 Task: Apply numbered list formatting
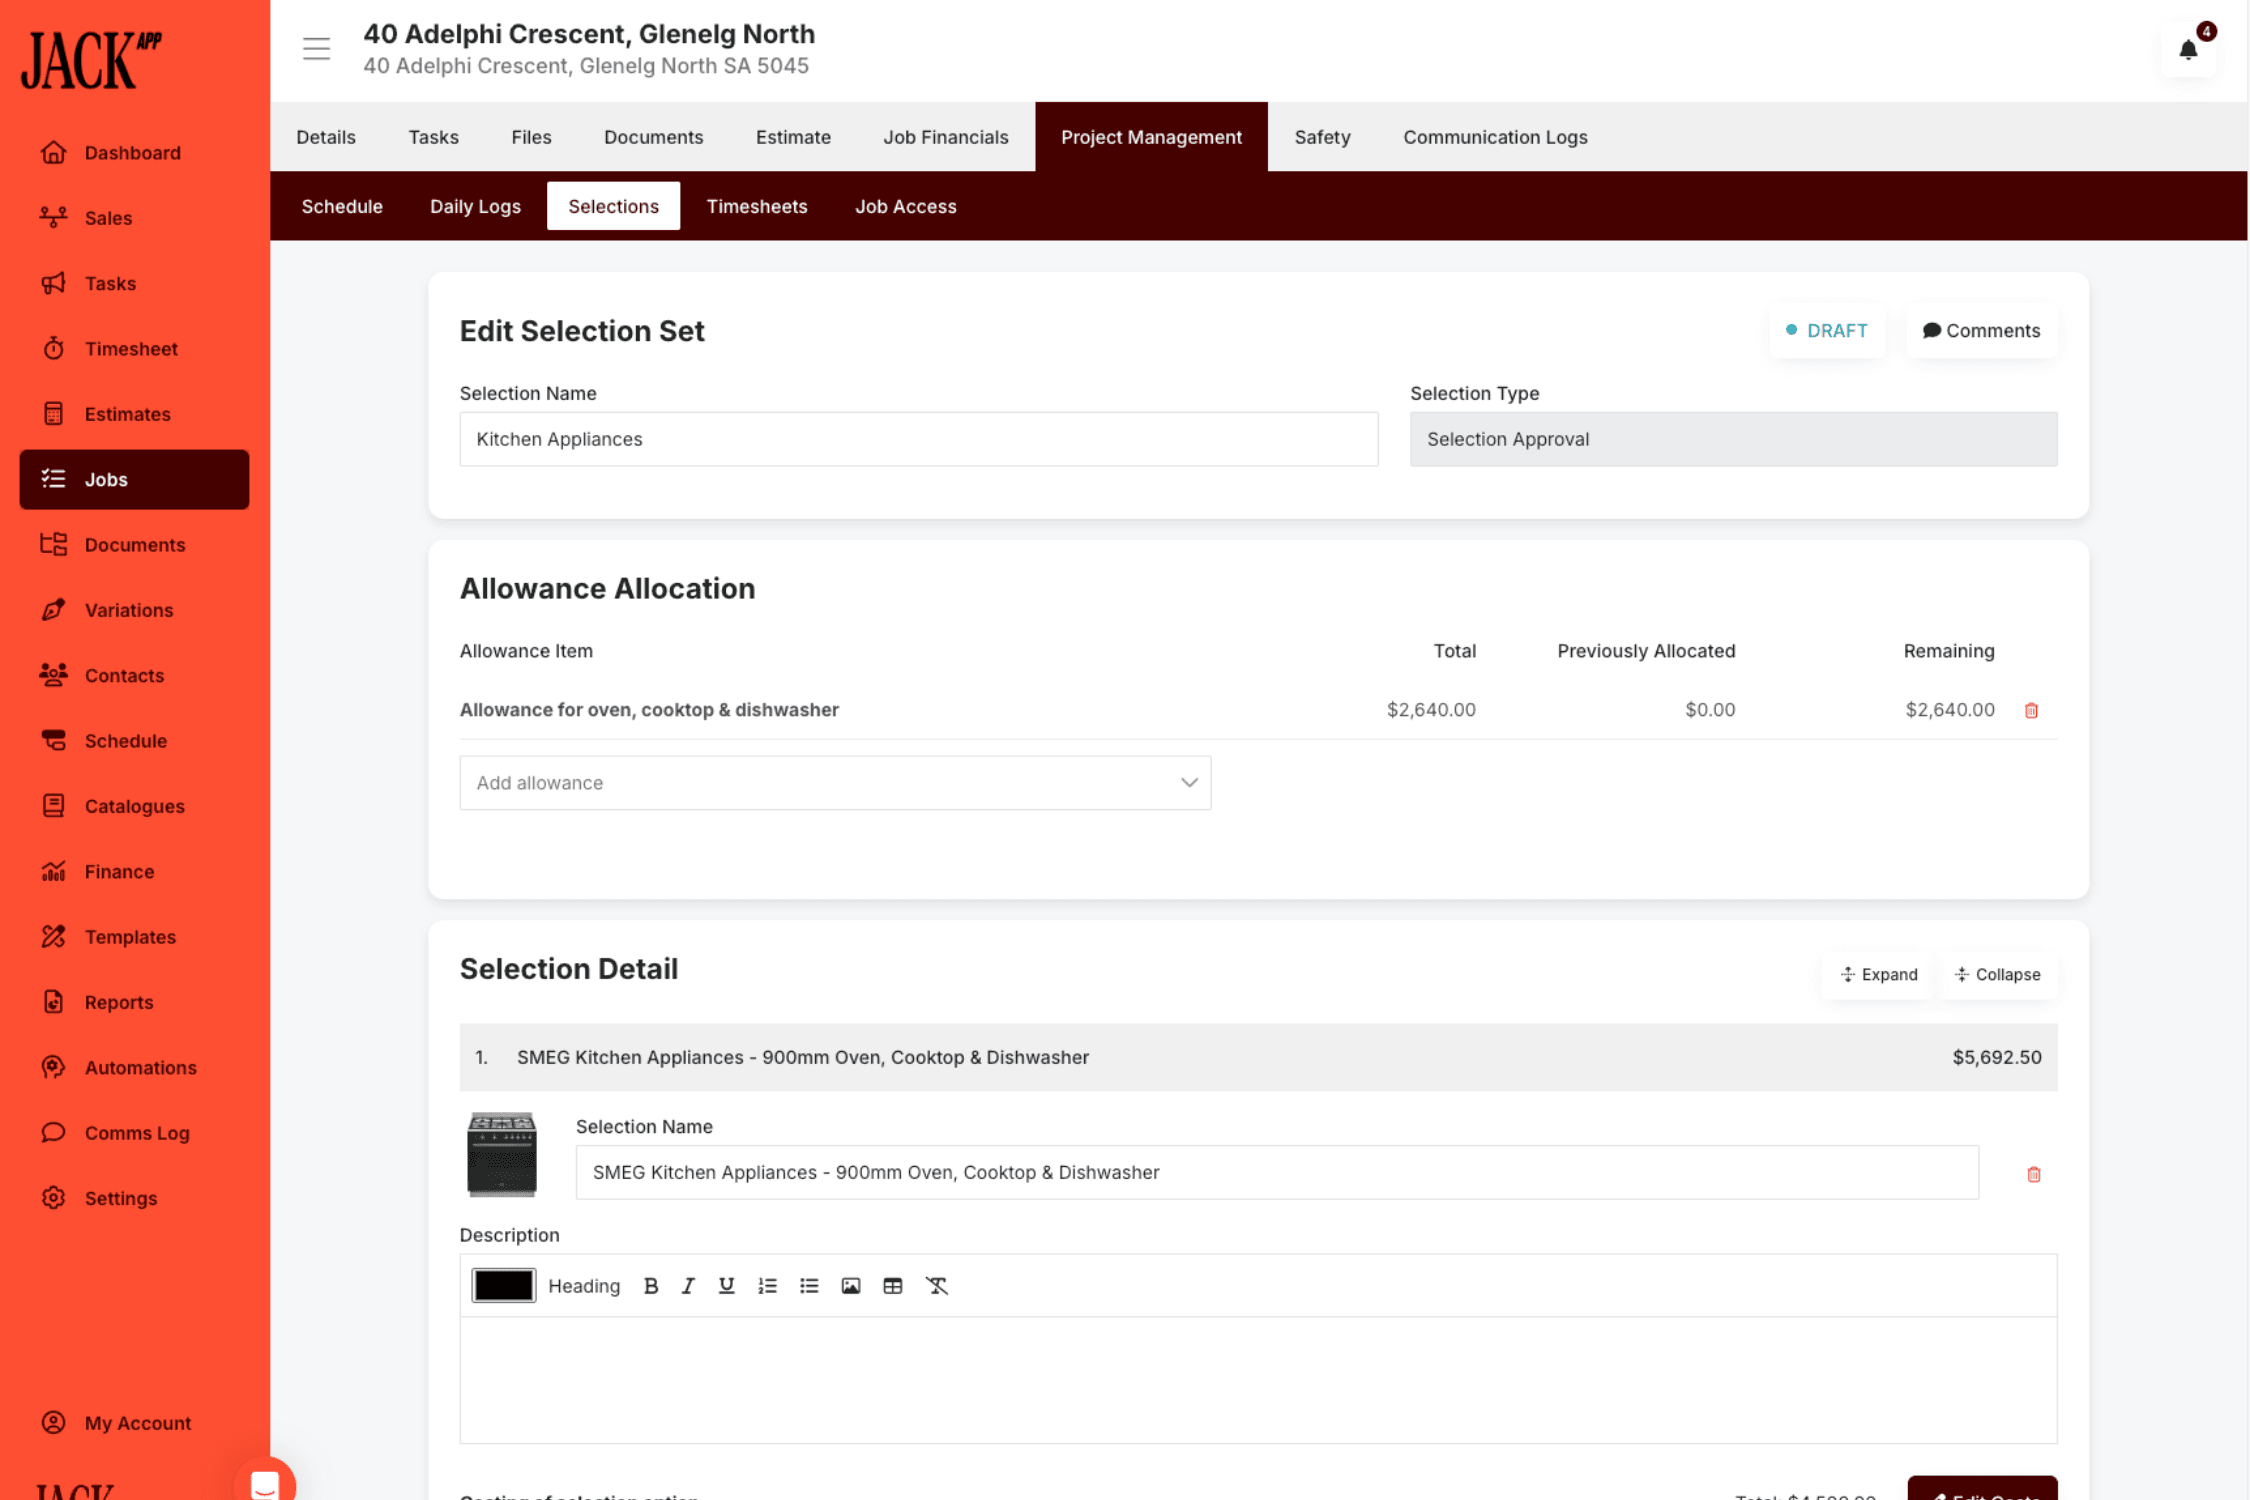pos(767,1286)
